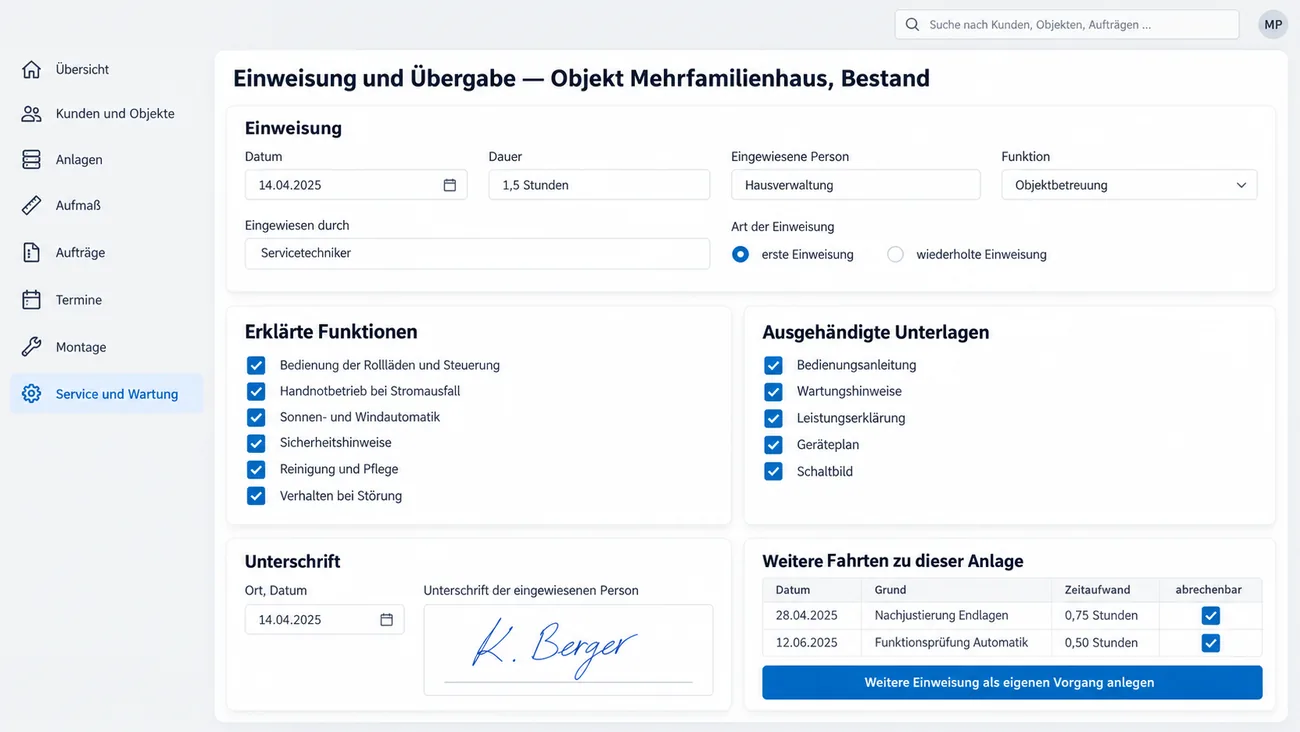
Task: Click the Dauer field with 1,5 Stunden
Action: (x=599, y=185)
